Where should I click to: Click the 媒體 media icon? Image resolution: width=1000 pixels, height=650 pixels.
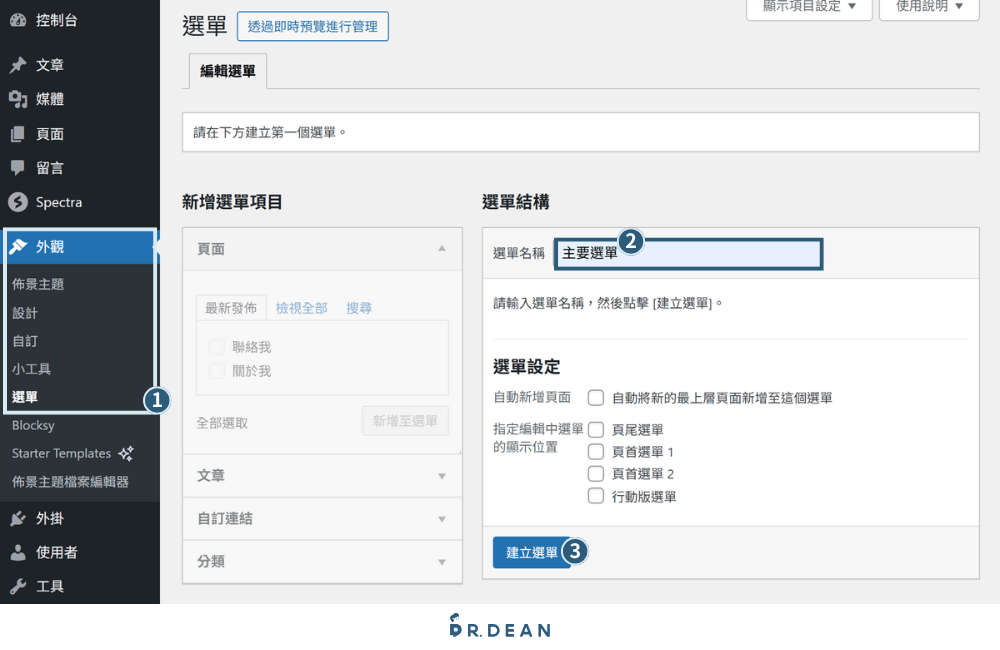point(18,99)
